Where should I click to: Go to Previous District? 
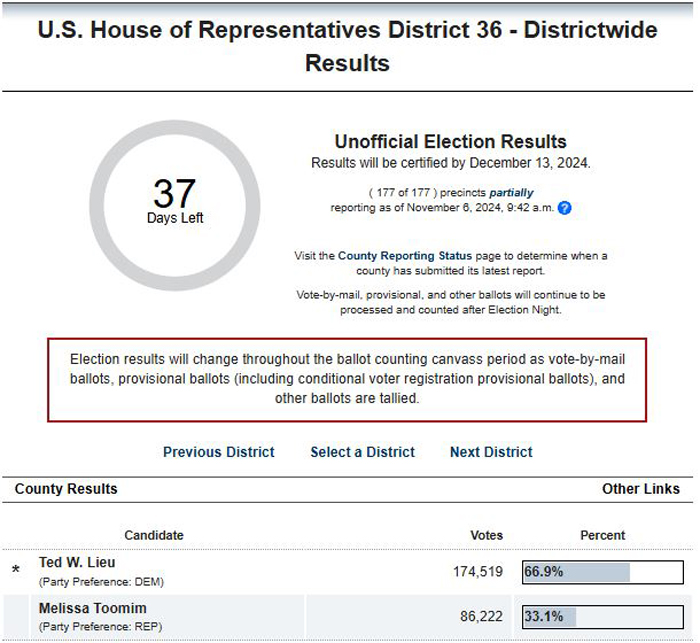tap(219, 452)
